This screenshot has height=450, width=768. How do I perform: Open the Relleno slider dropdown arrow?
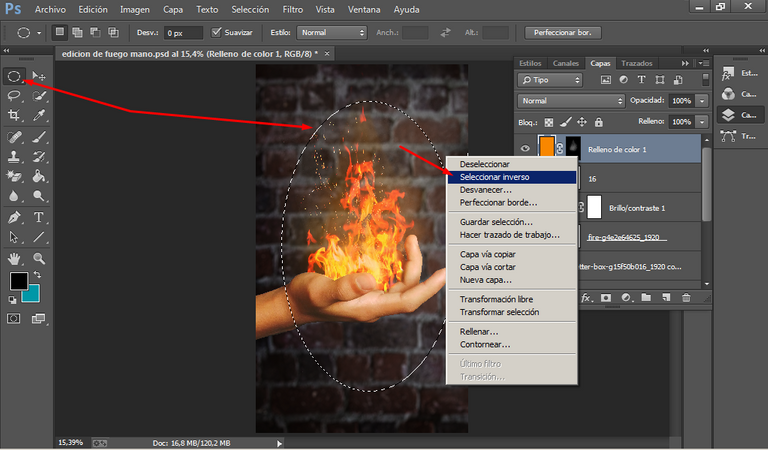702,121
